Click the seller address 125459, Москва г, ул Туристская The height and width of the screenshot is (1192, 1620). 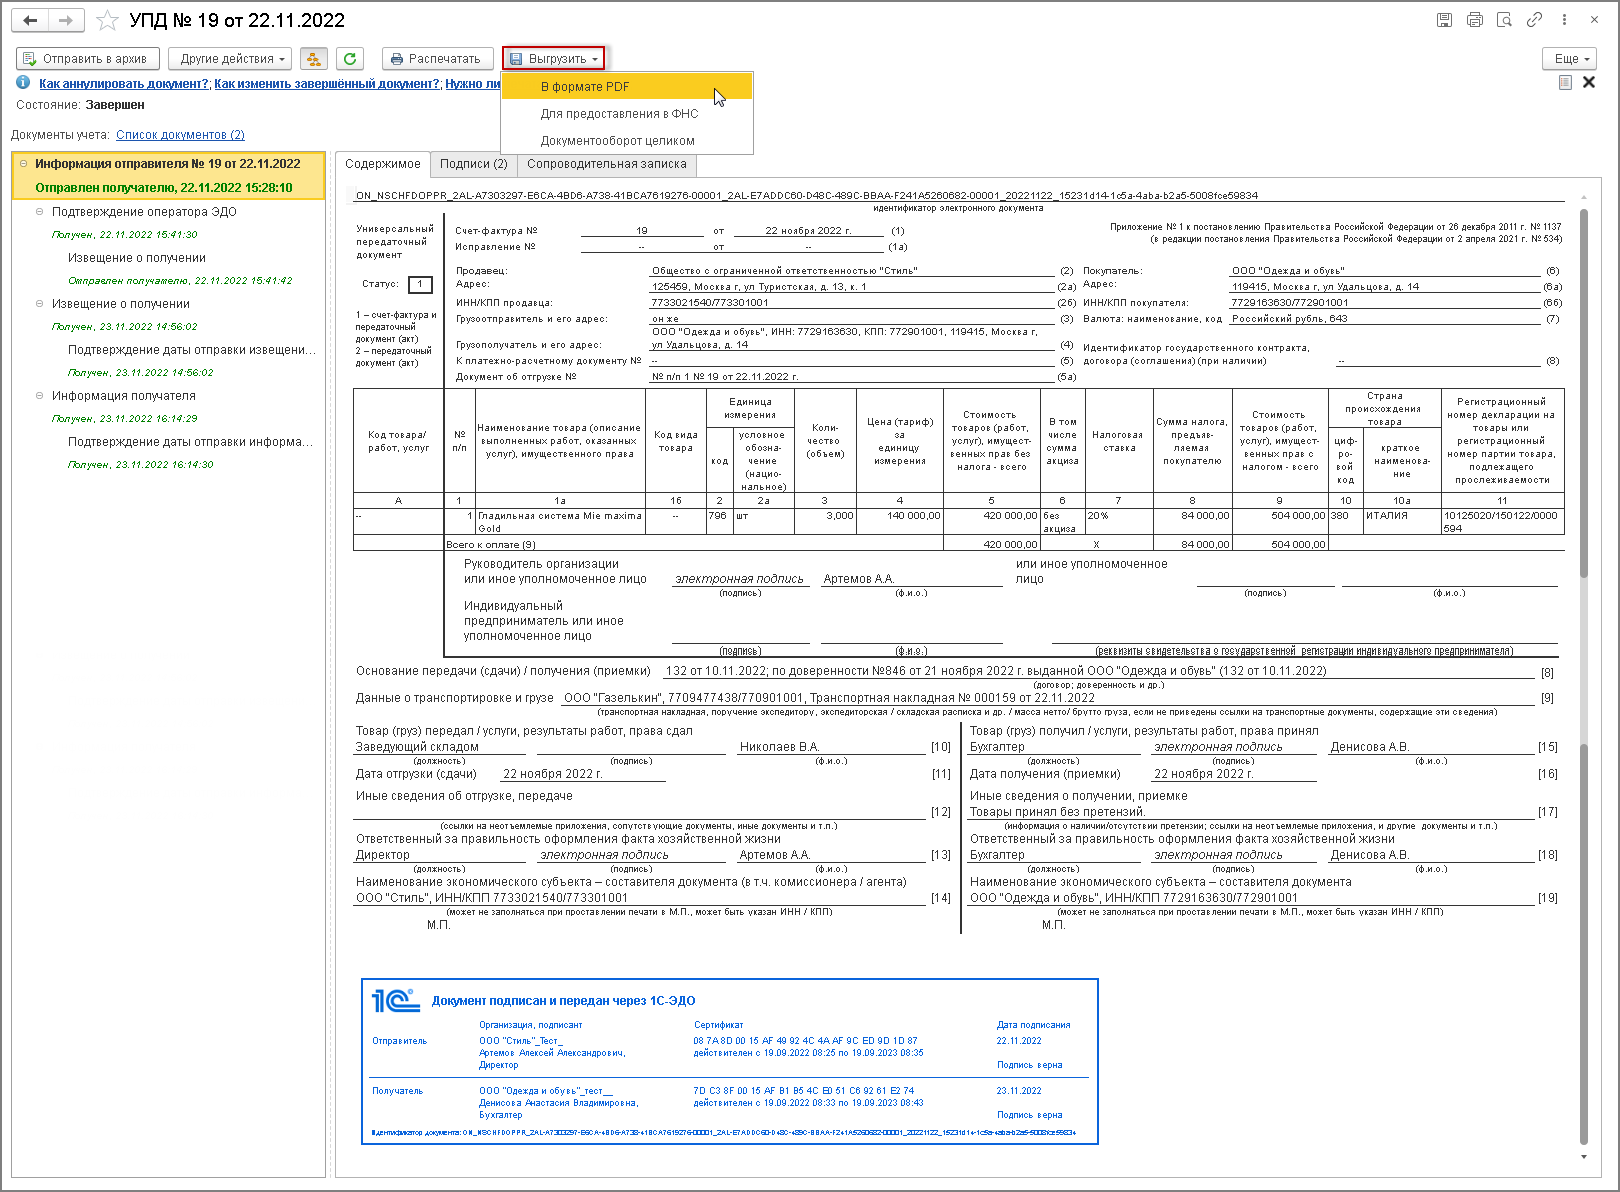click(x=759, y=287)
